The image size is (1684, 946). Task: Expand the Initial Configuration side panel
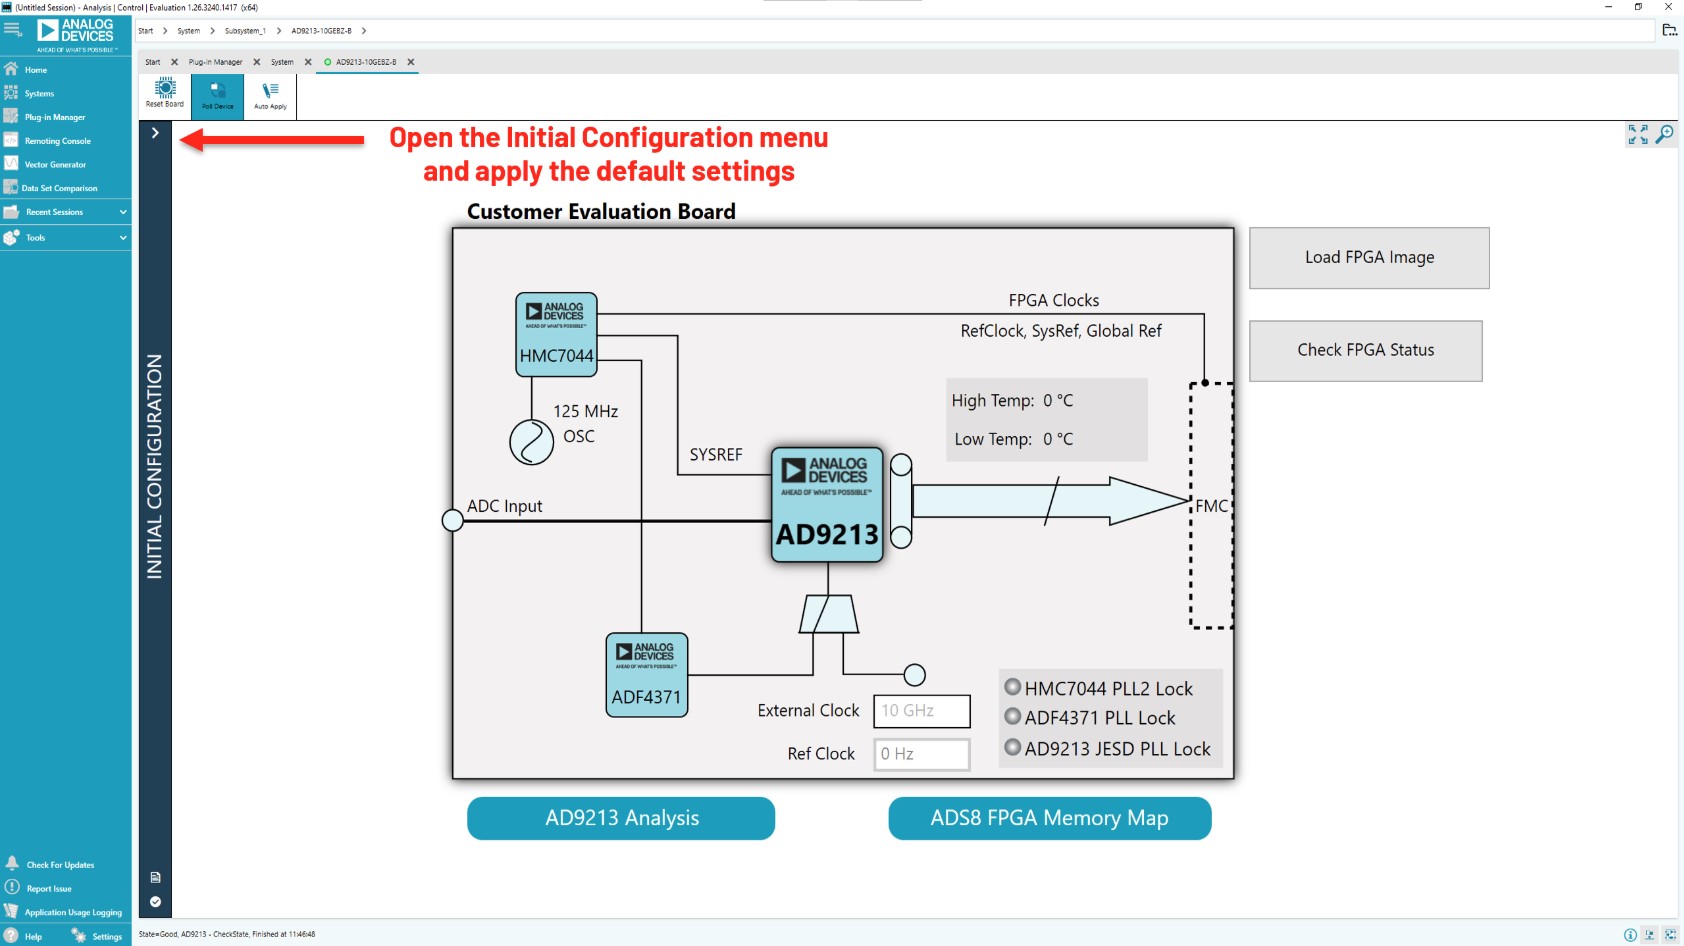click(155, 131)
